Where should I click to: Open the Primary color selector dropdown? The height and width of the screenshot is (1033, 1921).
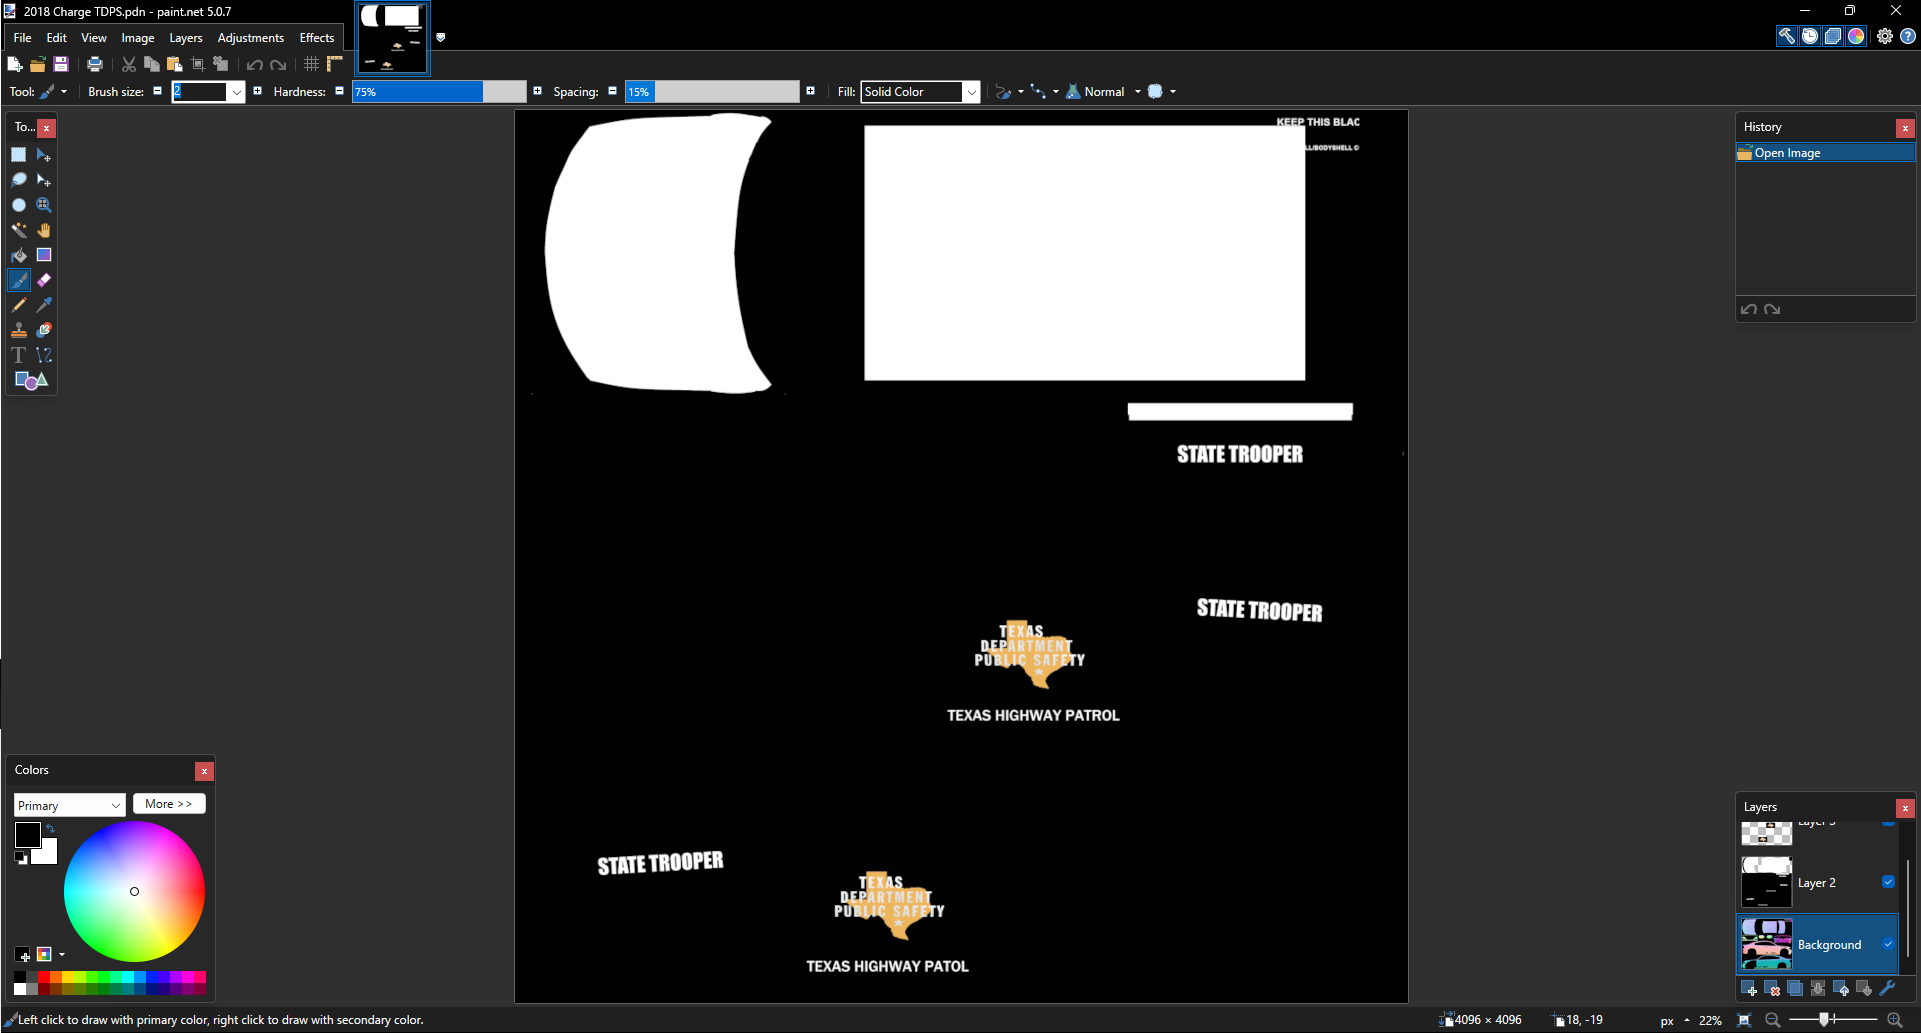(69, 805)
